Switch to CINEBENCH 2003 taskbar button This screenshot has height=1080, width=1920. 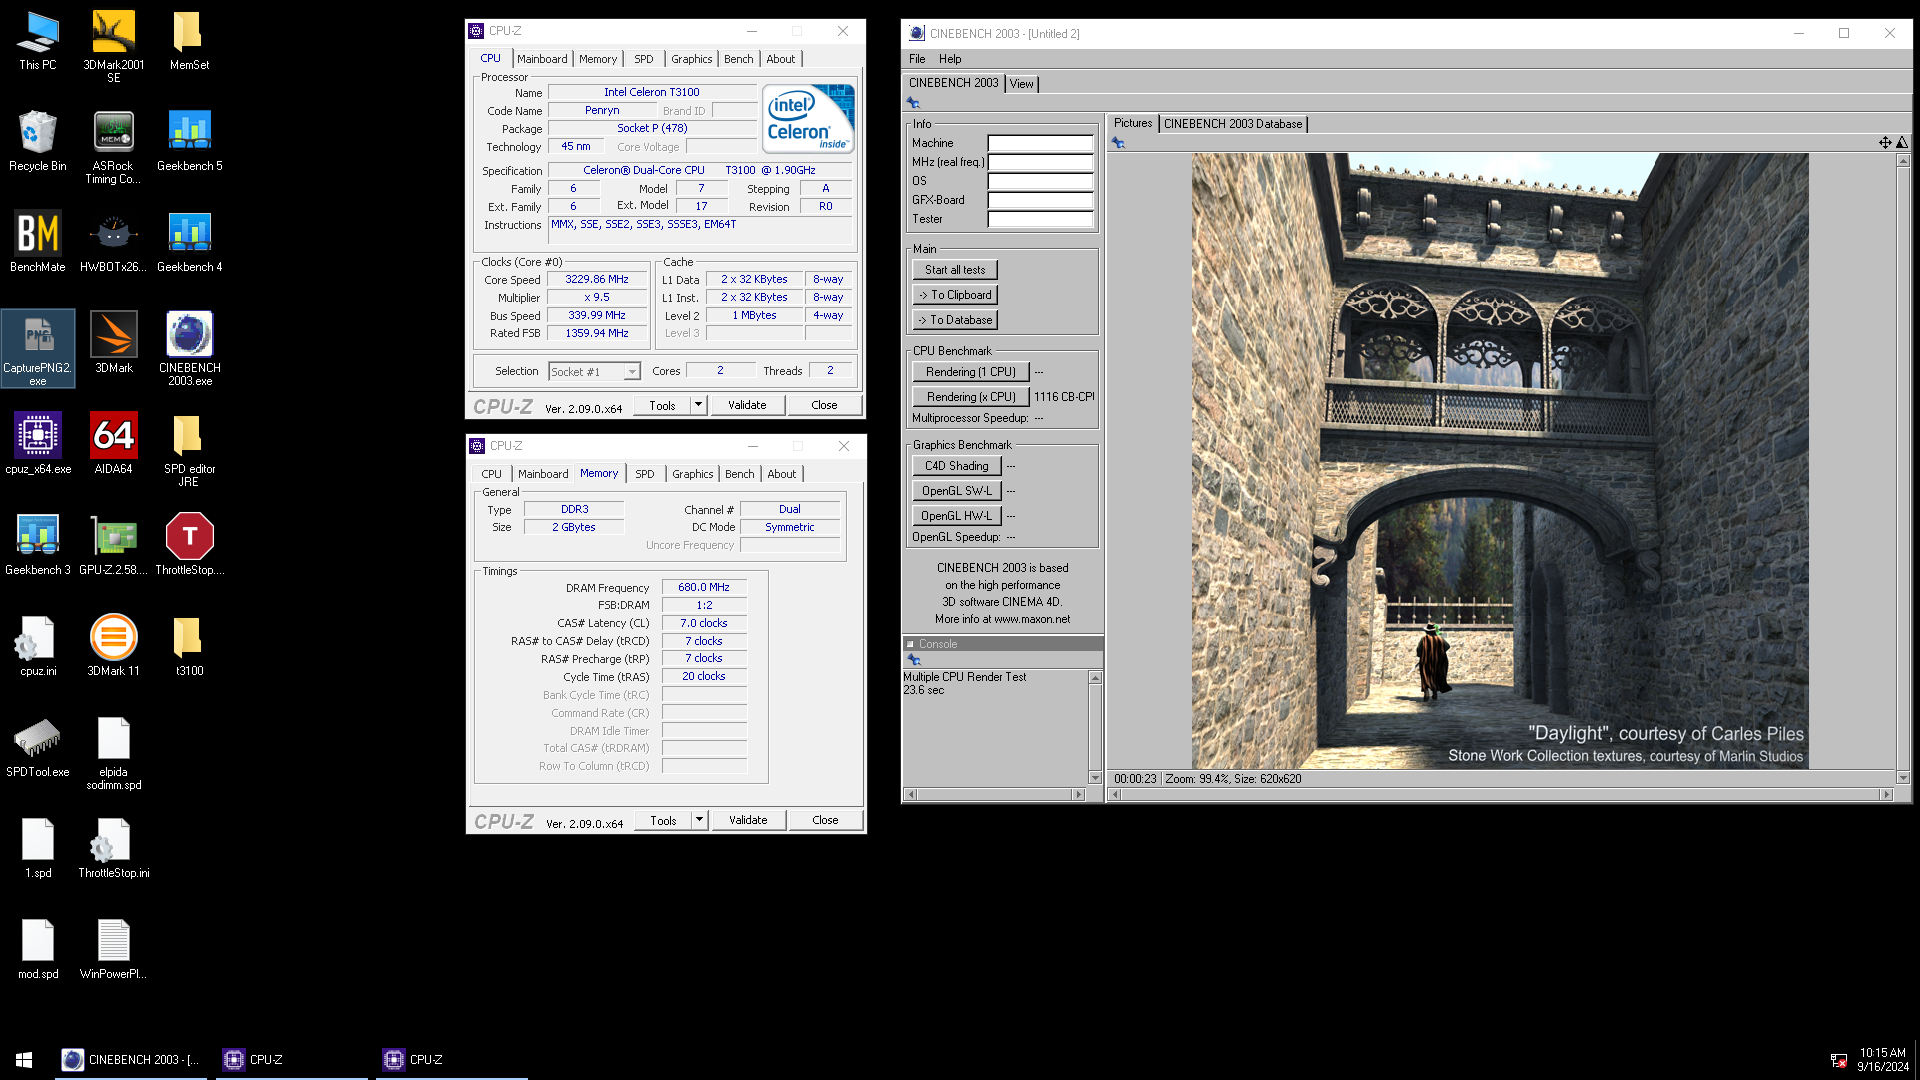click(131, 1059)
